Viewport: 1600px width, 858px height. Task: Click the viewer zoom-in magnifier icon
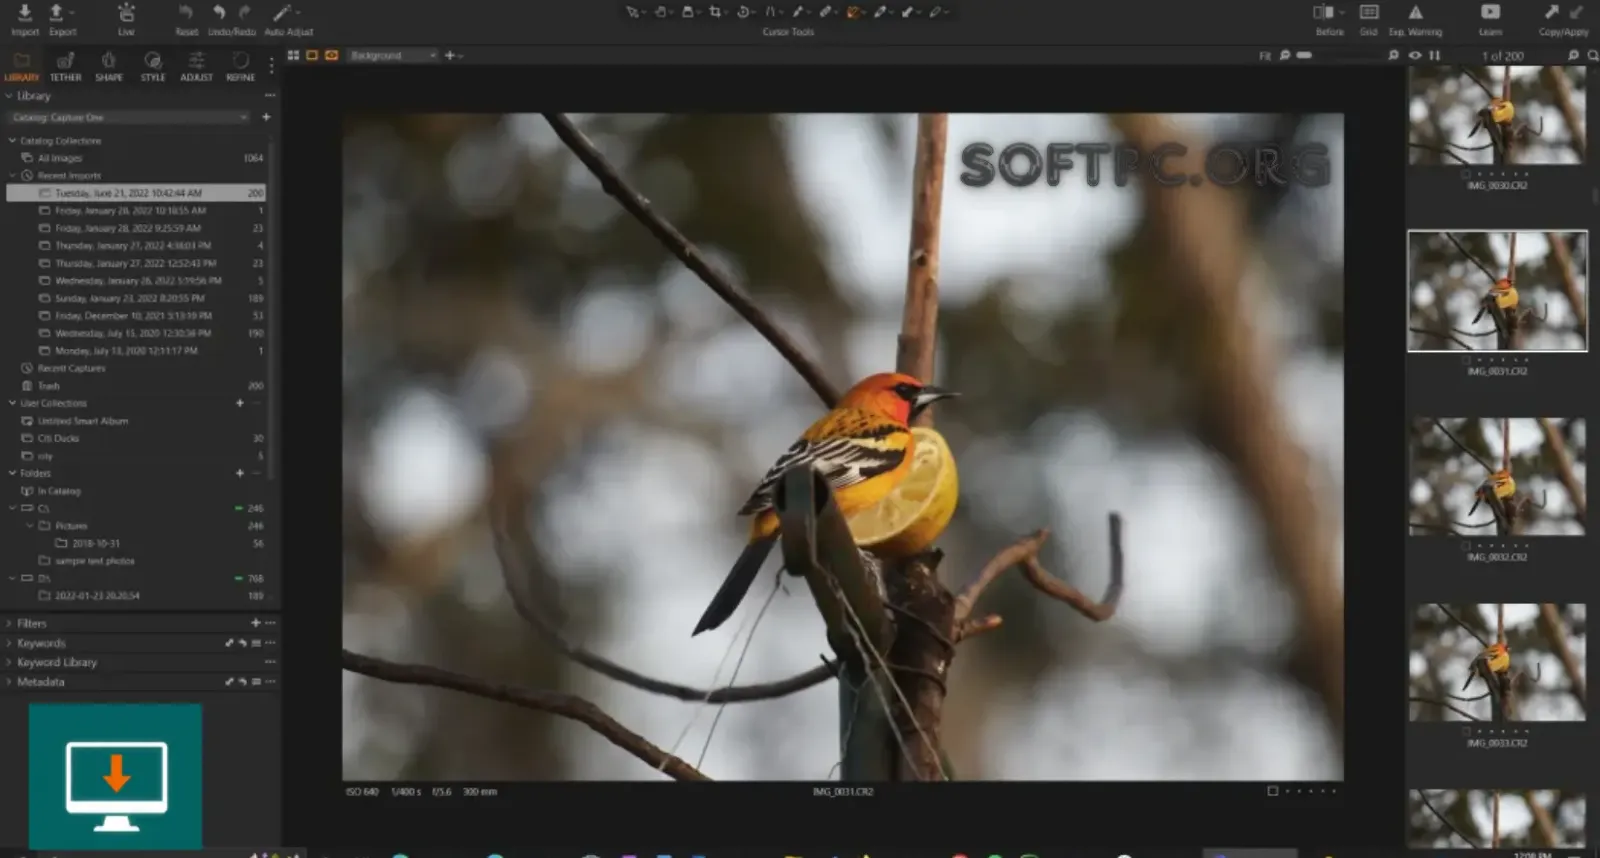tap(1393, 55)
